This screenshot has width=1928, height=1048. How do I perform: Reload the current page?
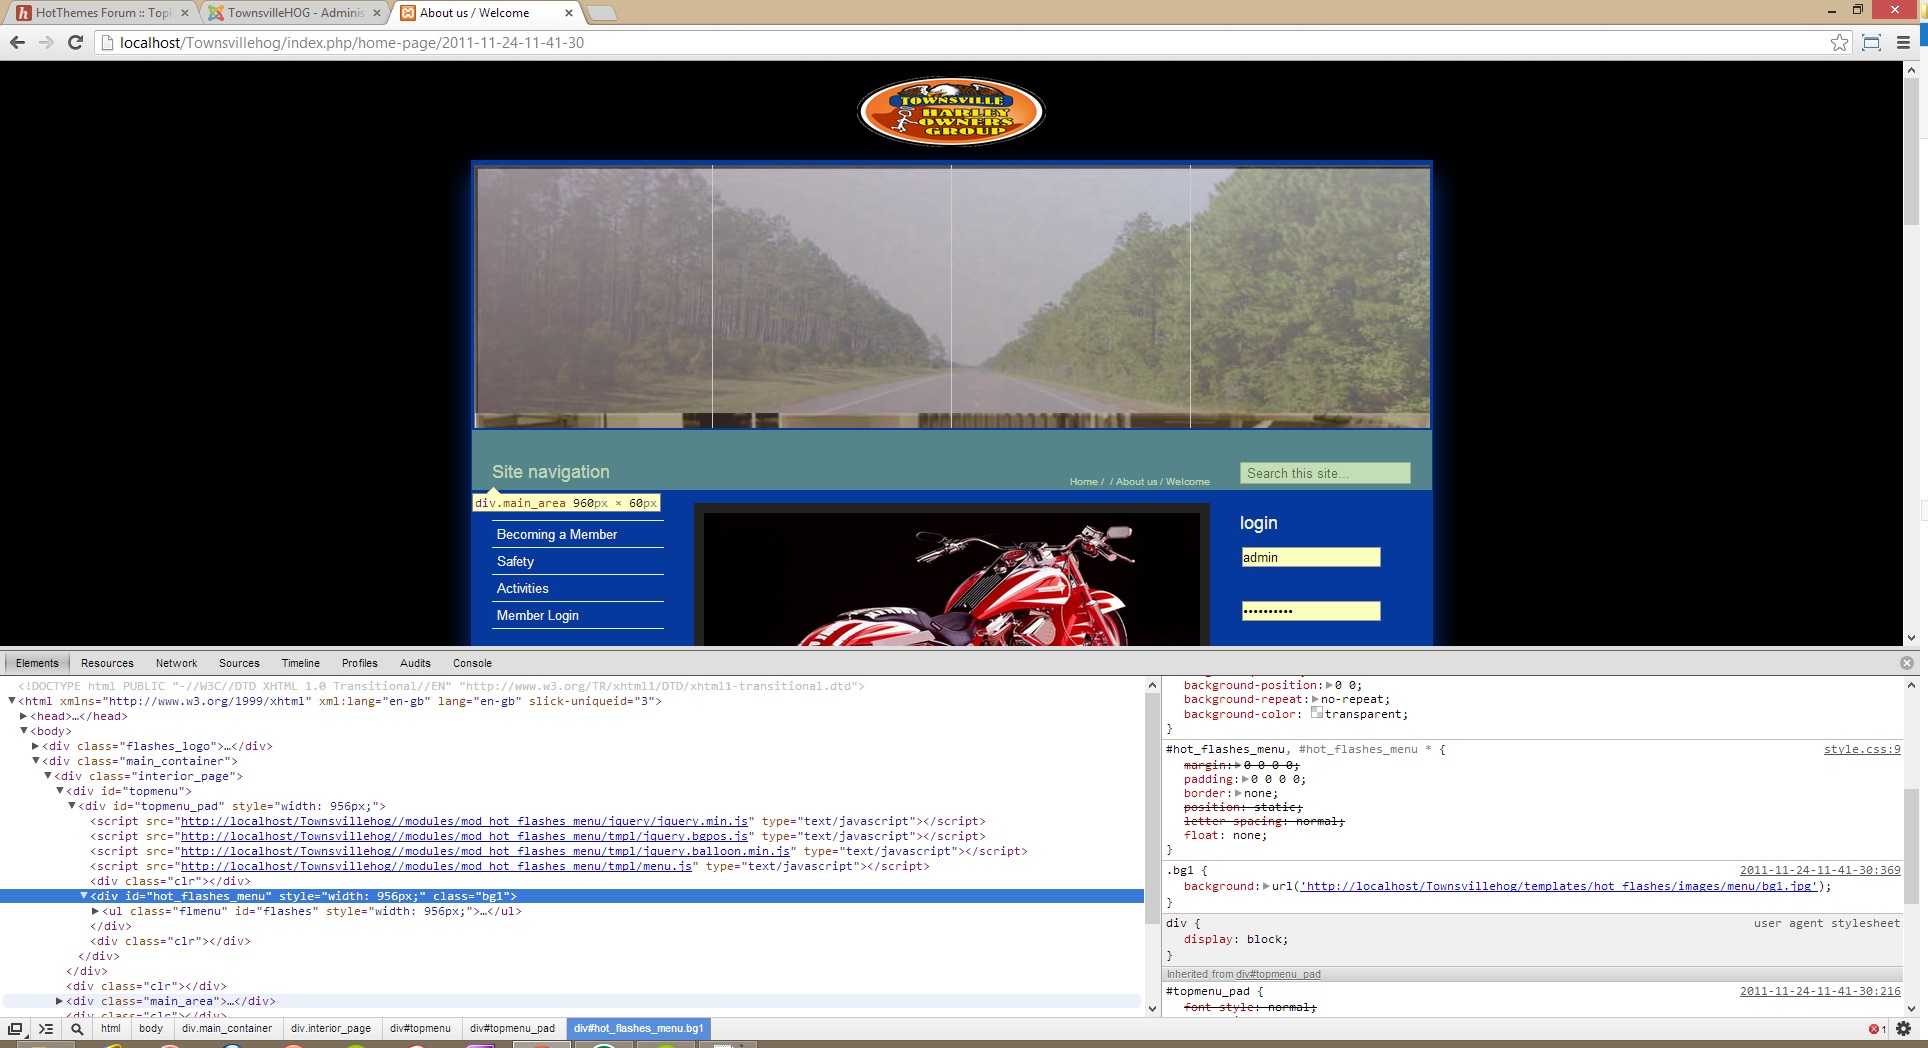[x=75, y=42]
